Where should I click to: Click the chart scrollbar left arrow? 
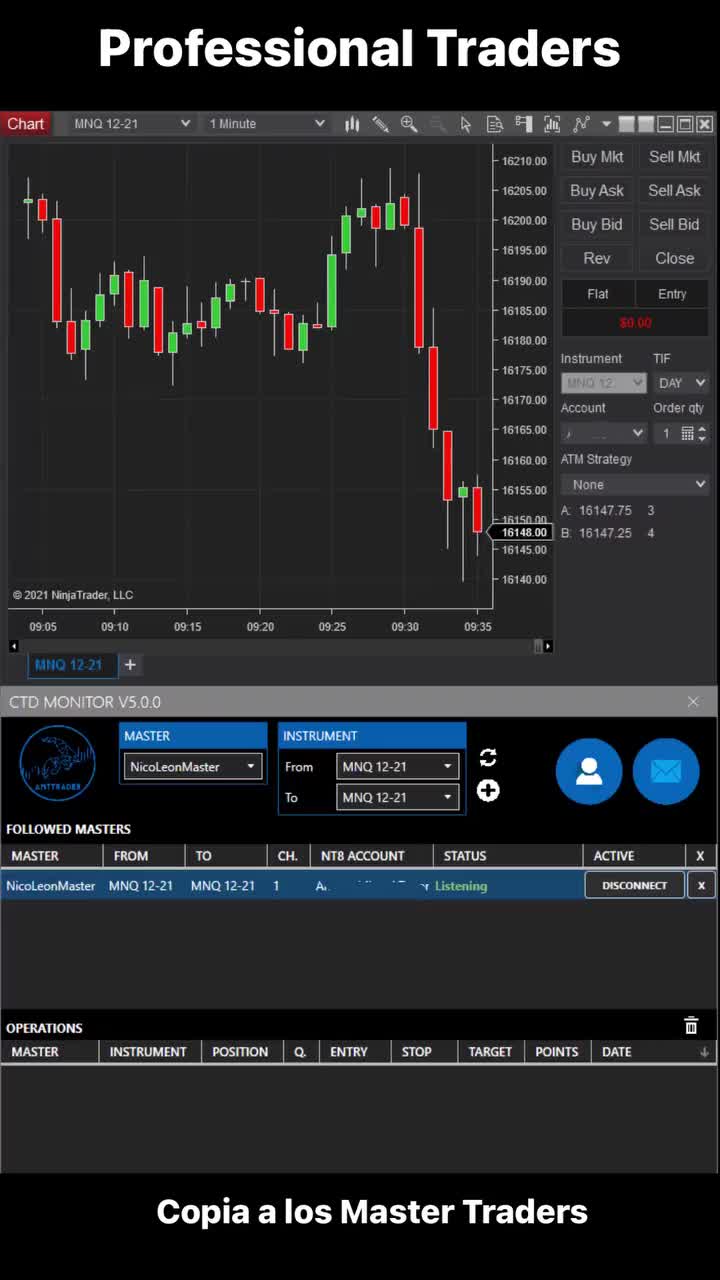click(x=14, y=647)
